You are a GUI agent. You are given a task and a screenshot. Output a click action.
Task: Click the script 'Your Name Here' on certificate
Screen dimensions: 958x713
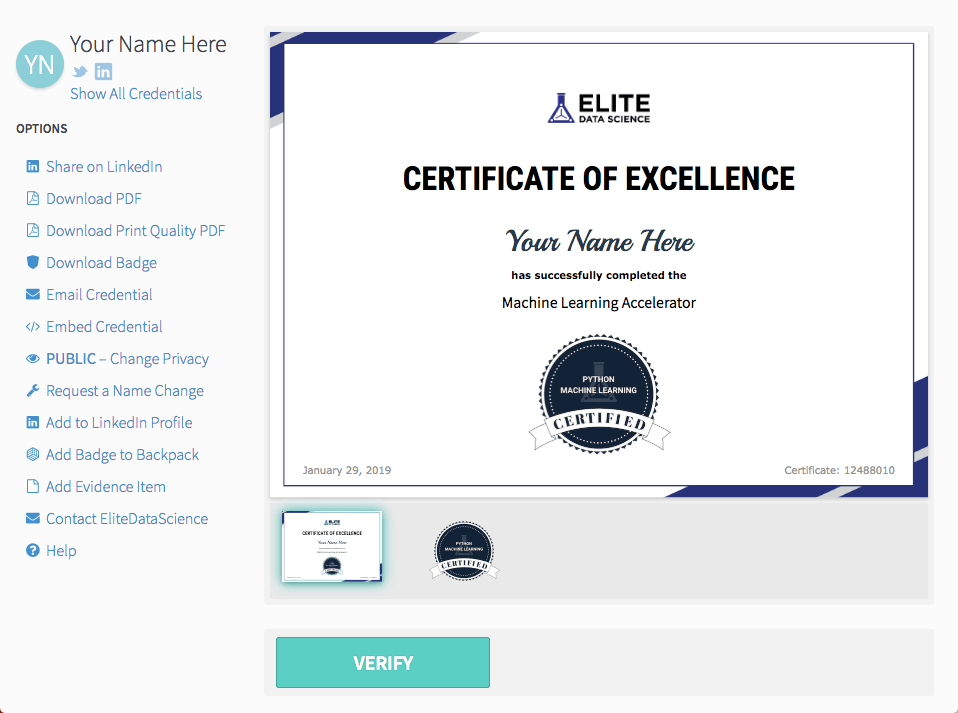coord(599,241)
